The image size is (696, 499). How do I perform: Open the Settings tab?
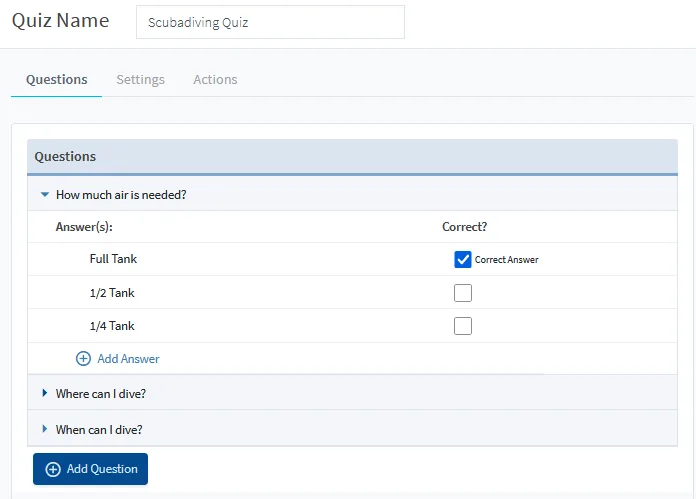(x=140, y=79)
